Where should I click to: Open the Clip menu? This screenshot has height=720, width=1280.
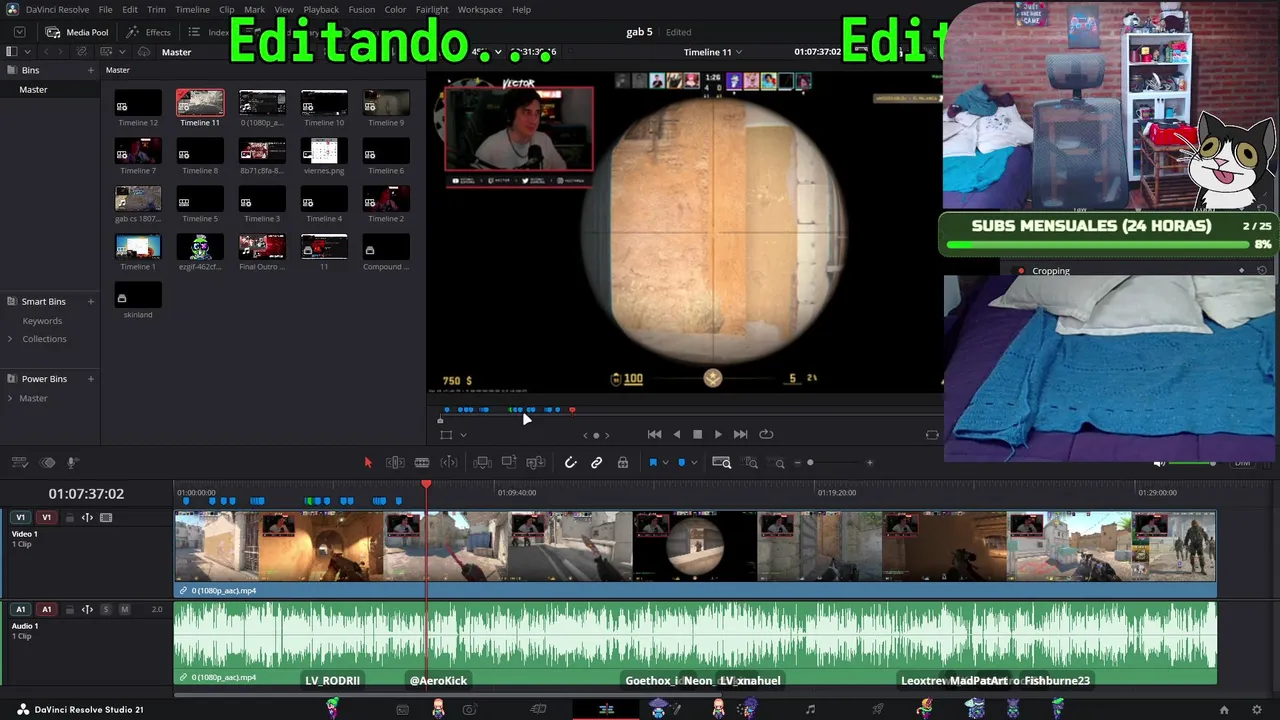[x=227, y=9]
